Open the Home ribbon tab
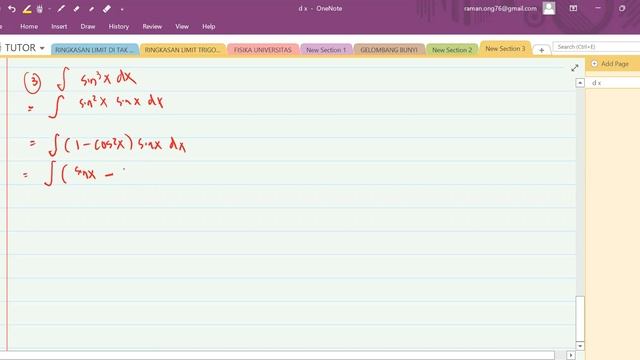 pos(29,27)
